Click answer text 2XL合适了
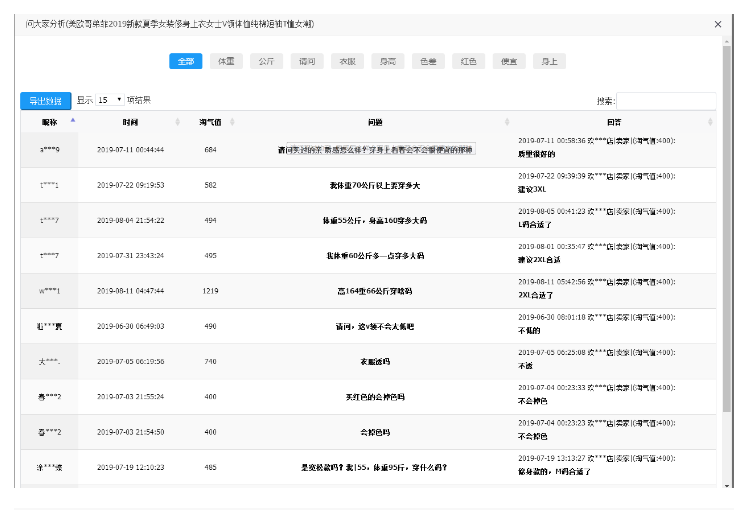This screenshot has width=749, height=510. (535, 295)
